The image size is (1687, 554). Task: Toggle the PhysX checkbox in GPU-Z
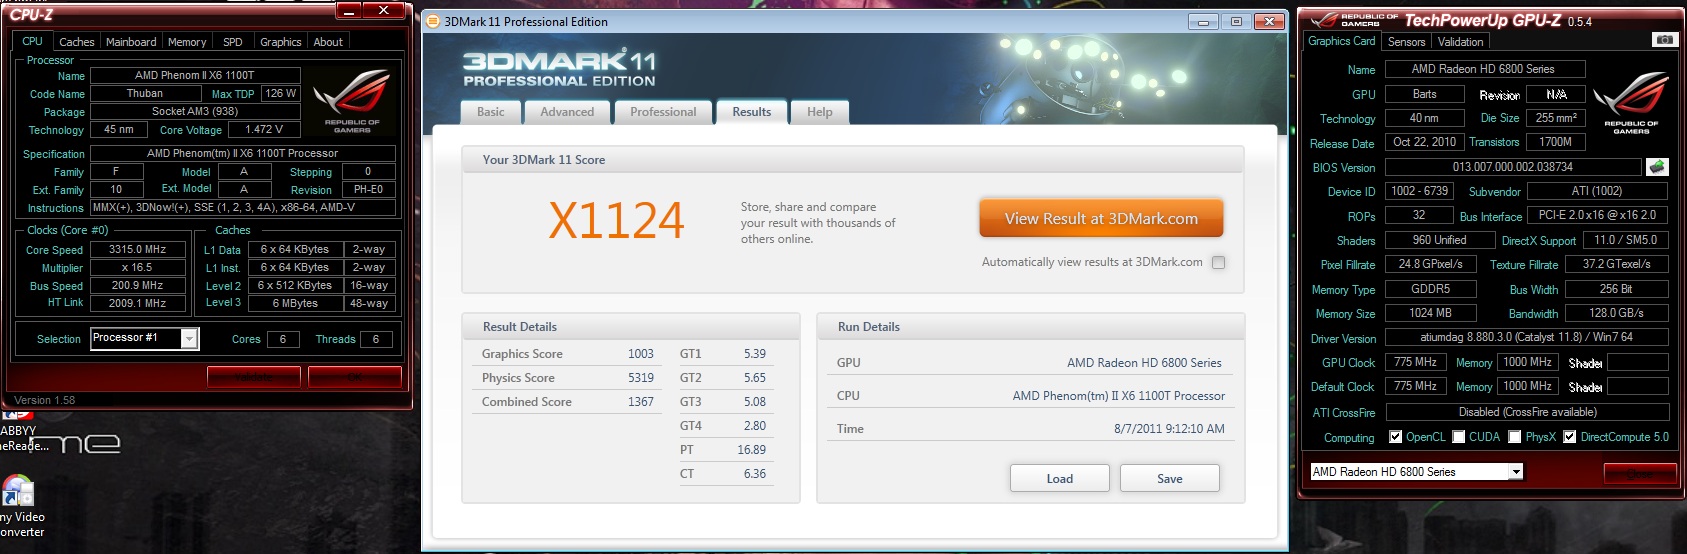pyautogui.click(x=1515, y=437)
